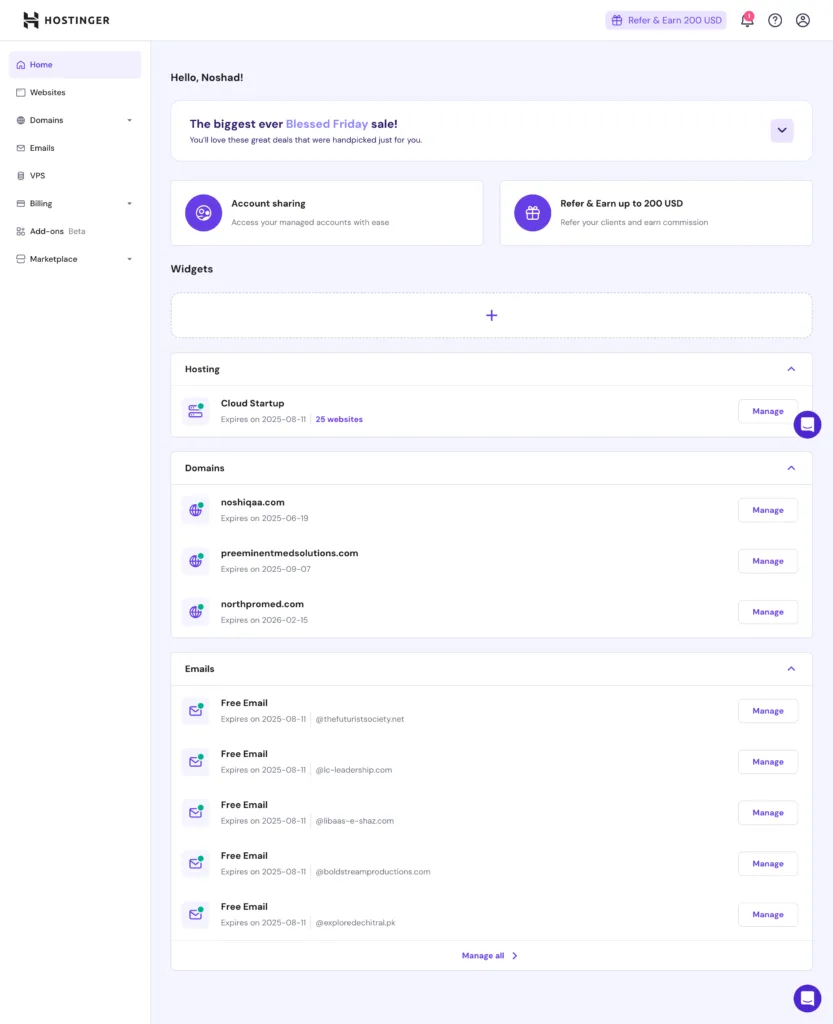833x1024 pixels.
Task: Click the northpromed.com domain name
Action: pos(262,604)
